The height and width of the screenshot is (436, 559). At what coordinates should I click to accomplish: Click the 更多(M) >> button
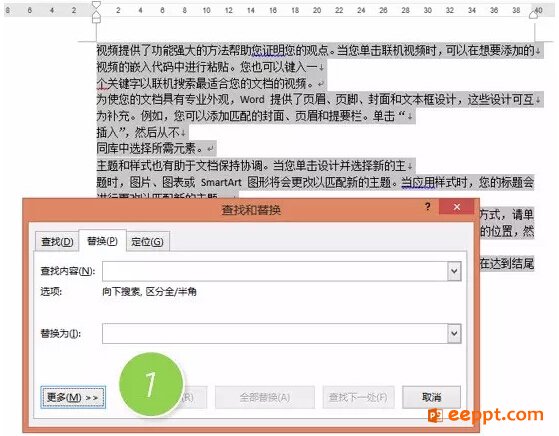click(x=73, y=397)
